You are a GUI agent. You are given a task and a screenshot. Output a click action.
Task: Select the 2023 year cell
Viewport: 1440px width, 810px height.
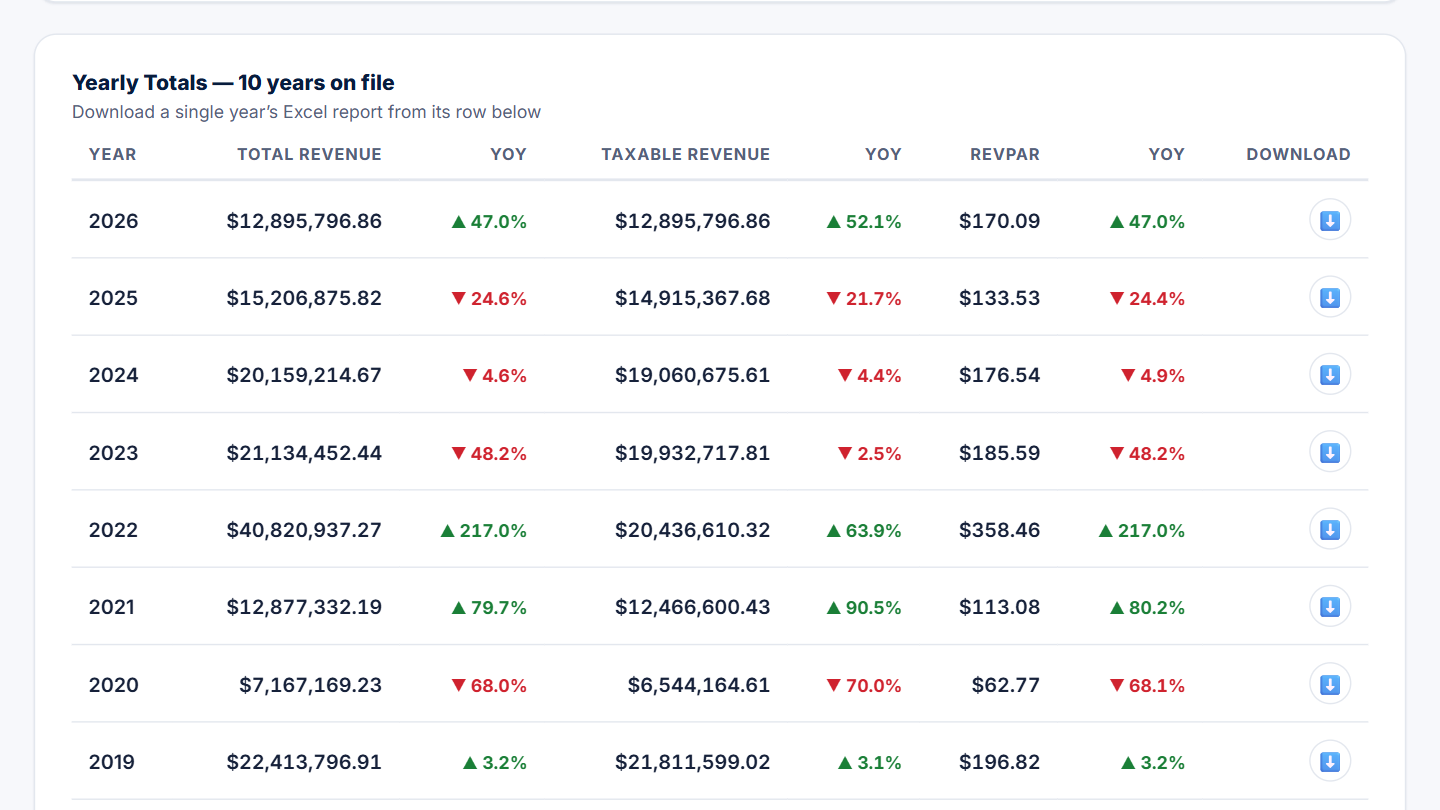click(x=114, y=453)
